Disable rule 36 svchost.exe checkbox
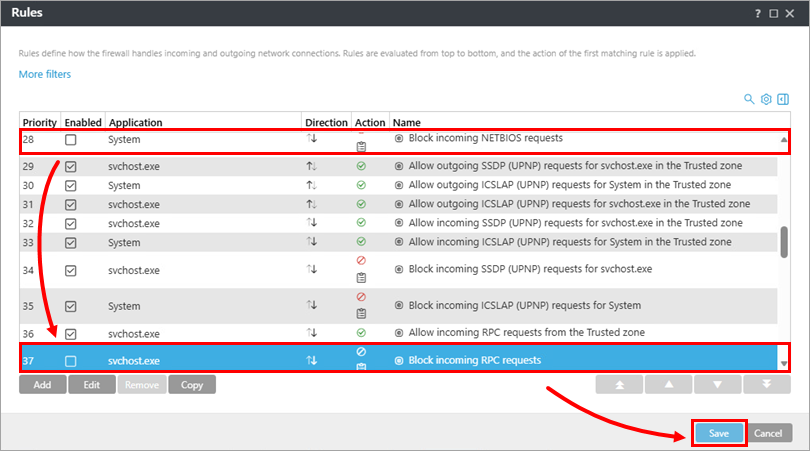 tap(71, 334)
